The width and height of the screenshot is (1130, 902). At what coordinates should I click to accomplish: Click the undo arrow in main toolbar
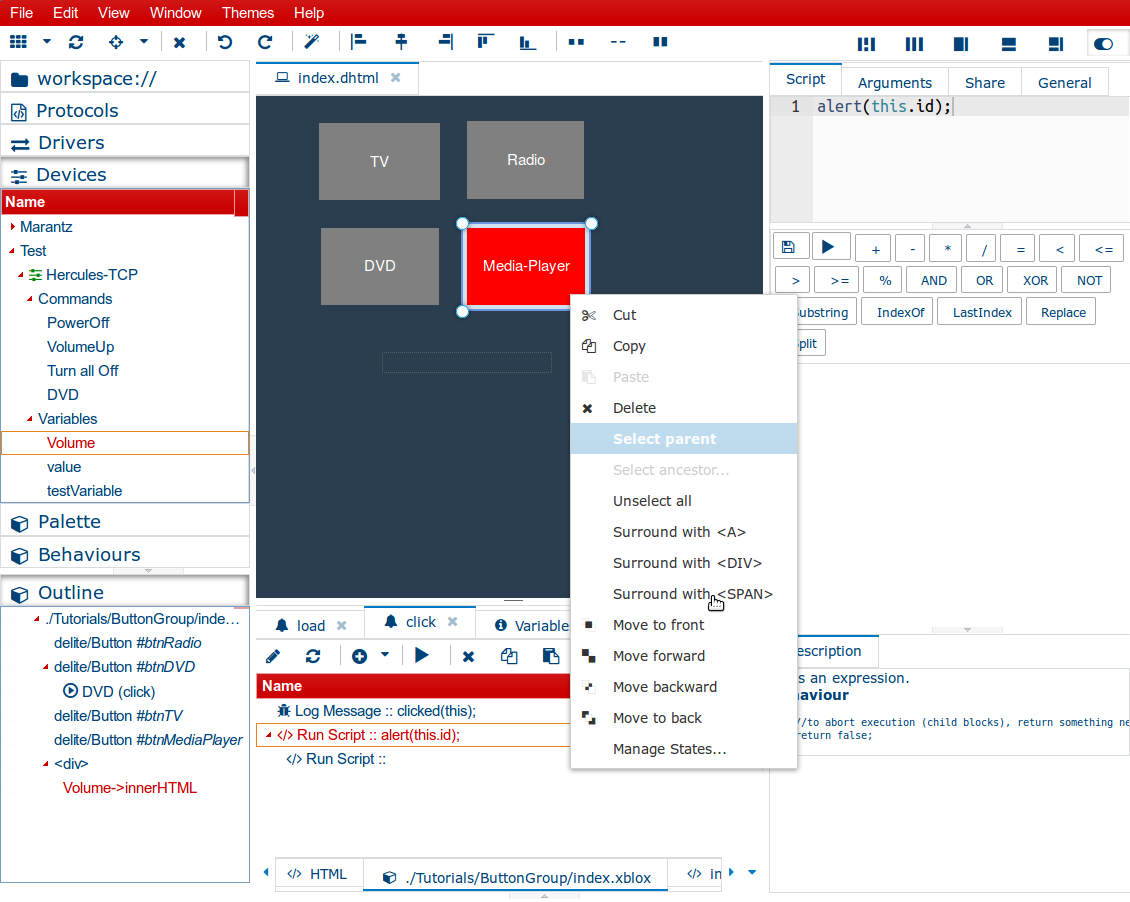(225, 42)
